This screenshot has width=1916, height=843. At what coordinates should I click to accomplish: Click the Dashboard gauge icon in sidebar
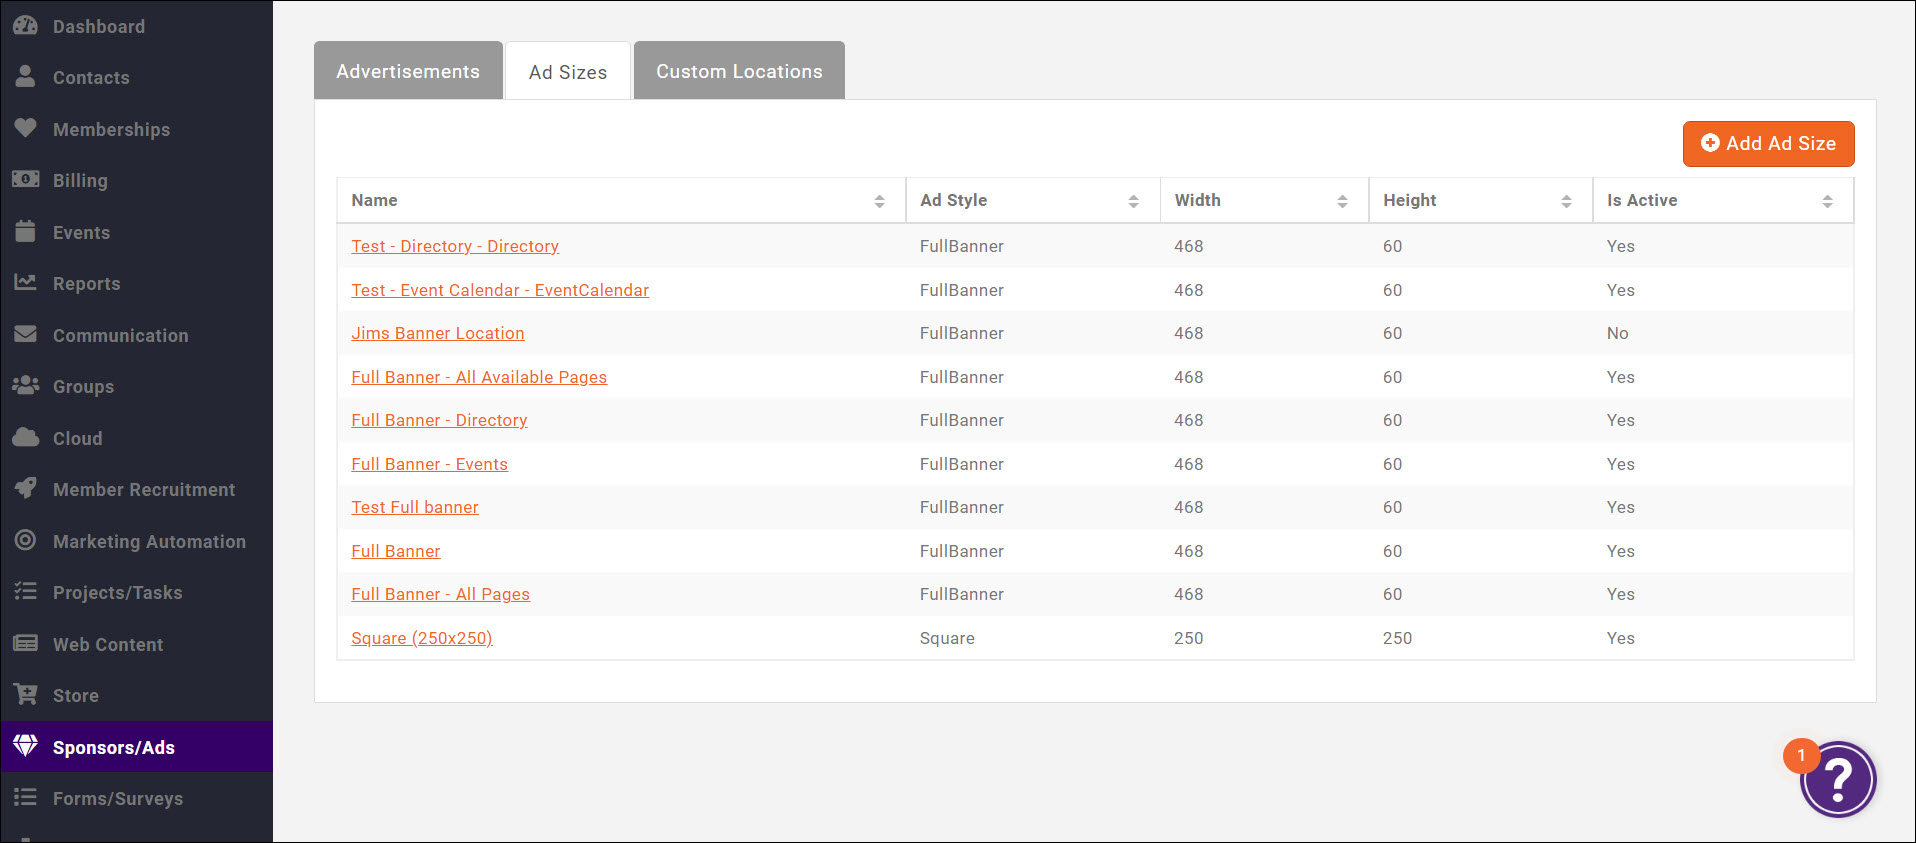[x=25, y=26]
